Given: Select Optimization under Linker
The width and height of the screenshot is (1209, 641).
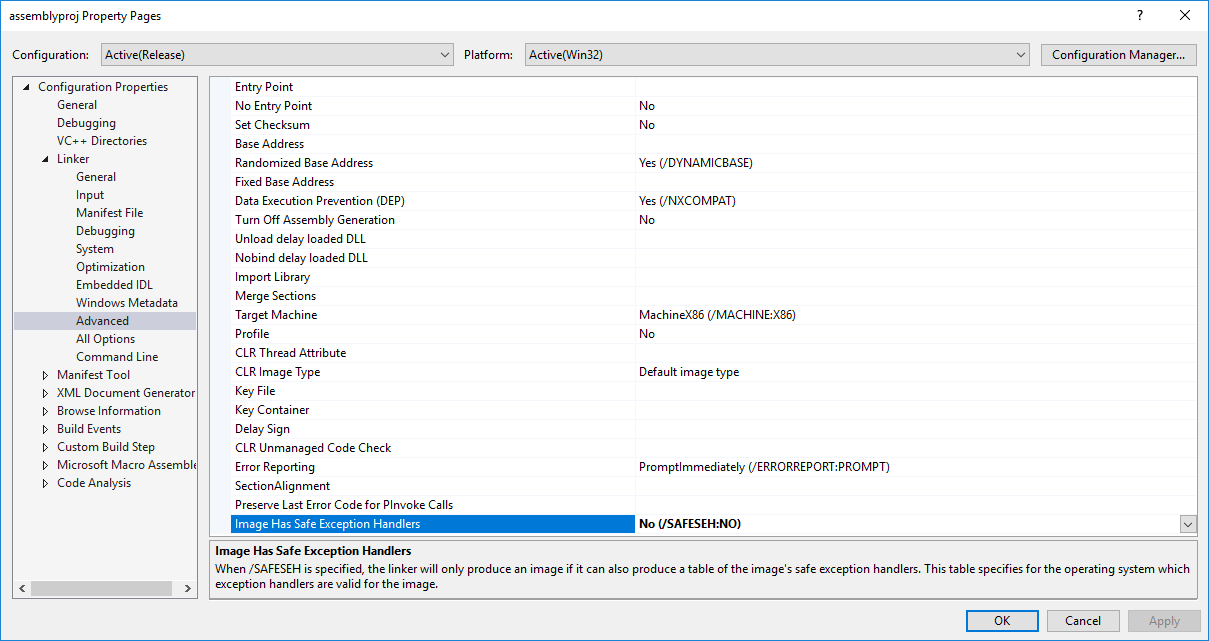Looking at the screenshot, I should point(110,267).
